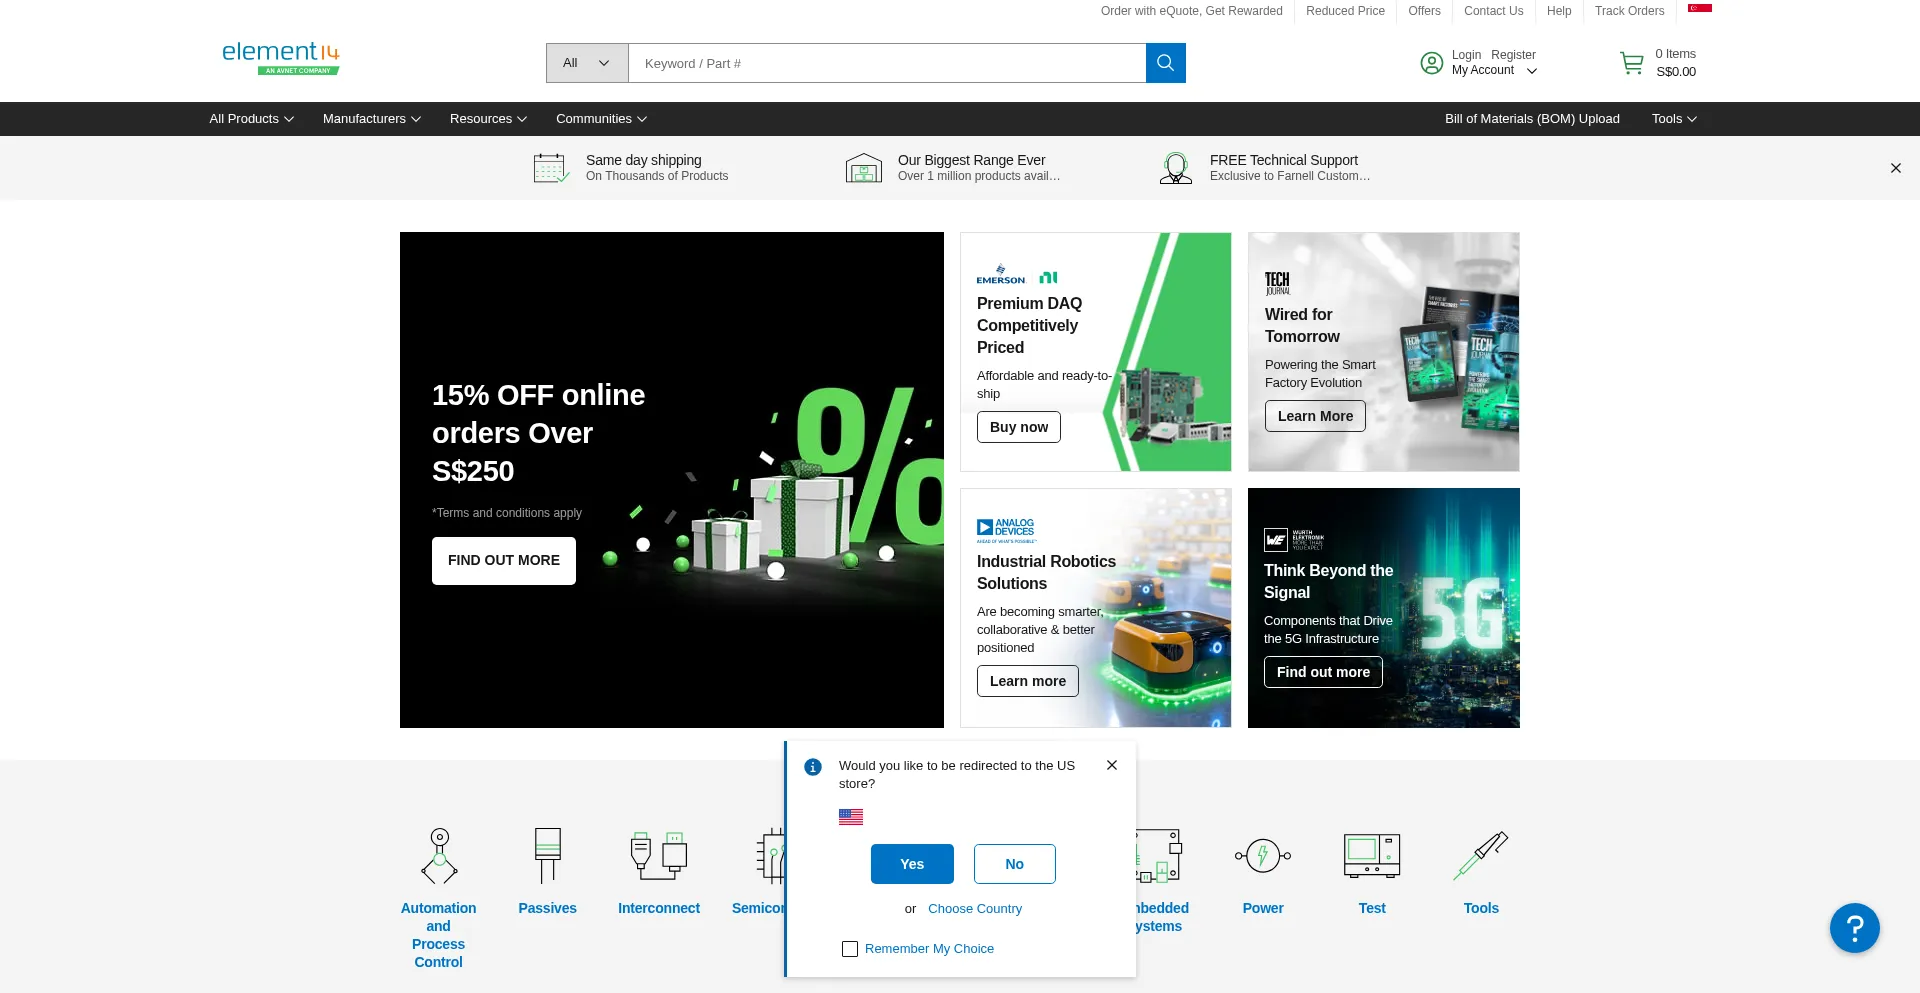
Task: Expand the All category search dropdown
Action: [587, 63]
